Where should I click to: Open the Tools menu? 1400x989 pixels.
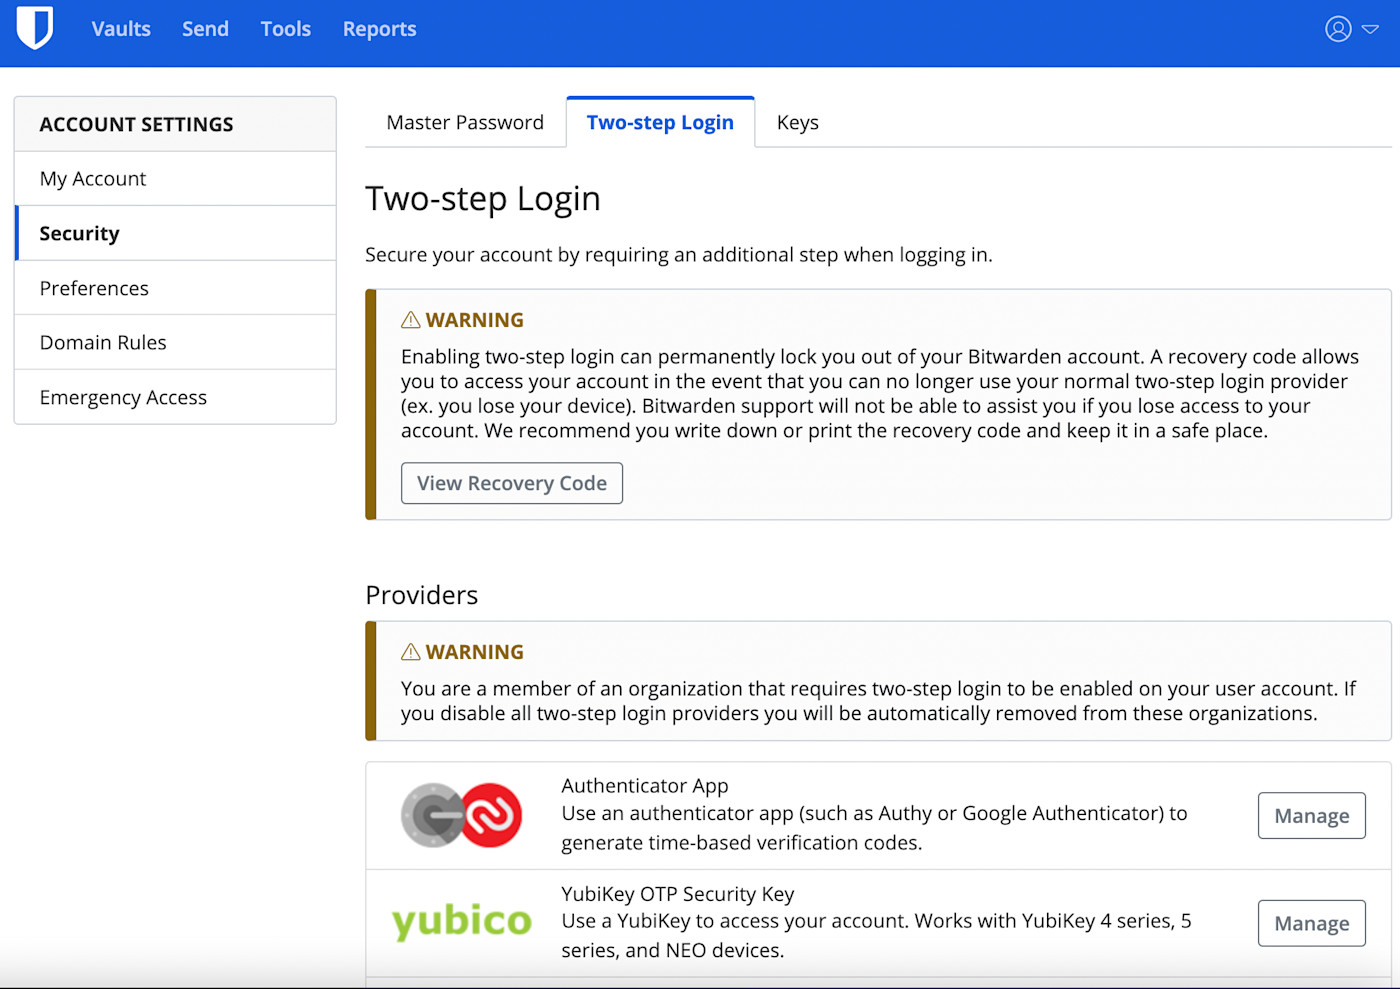coord(285,29)
